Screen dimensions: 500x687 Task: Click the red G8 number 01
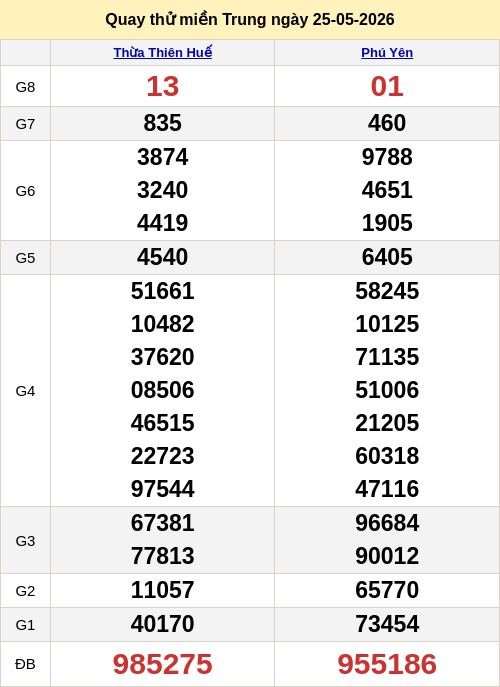[387, 86]
